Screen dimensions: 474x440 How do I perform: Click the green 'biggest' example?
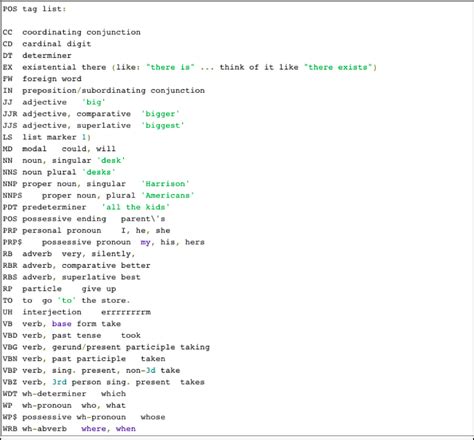pos(163,126)
